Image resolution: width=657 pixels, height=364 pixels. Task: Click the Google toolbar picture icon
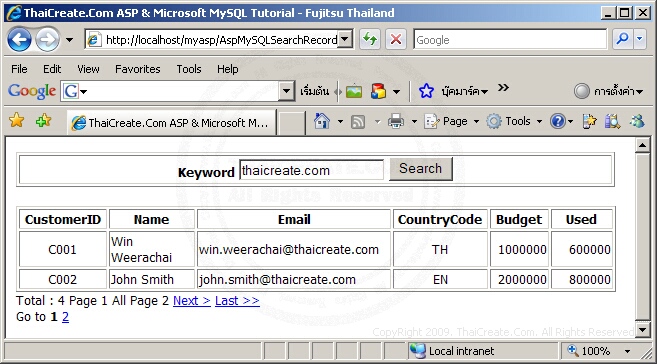coord(354,91)
